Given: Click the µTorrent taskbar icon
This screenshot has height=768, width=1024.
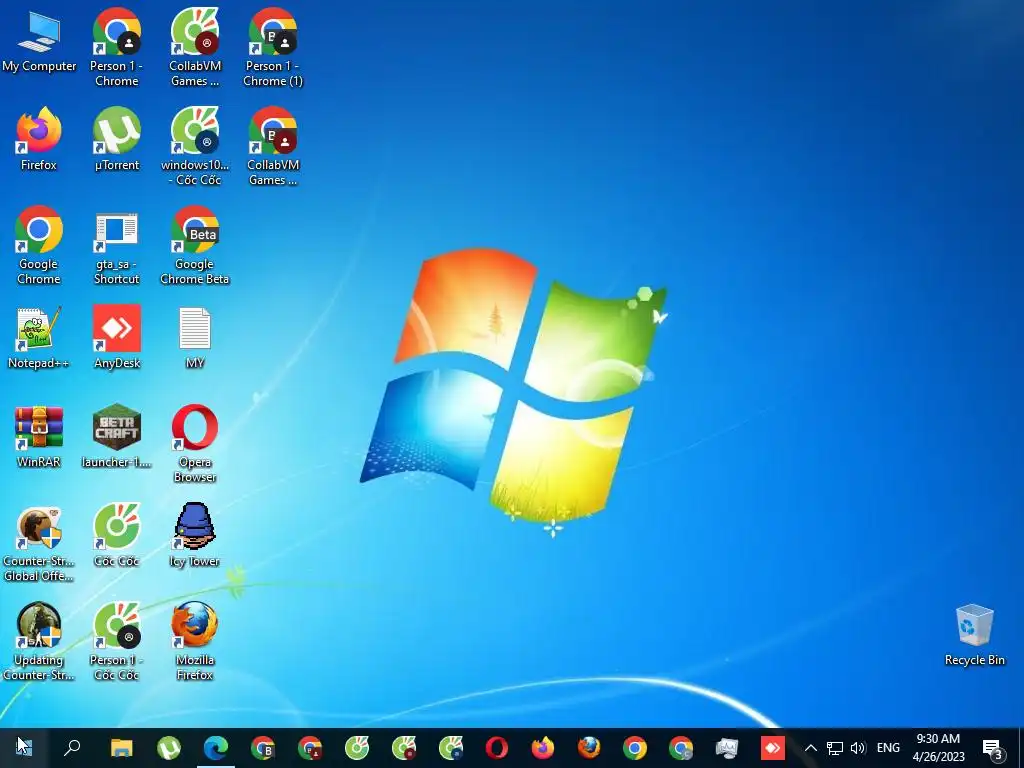Looking at the screenshot, I should [x=168, y=747].
